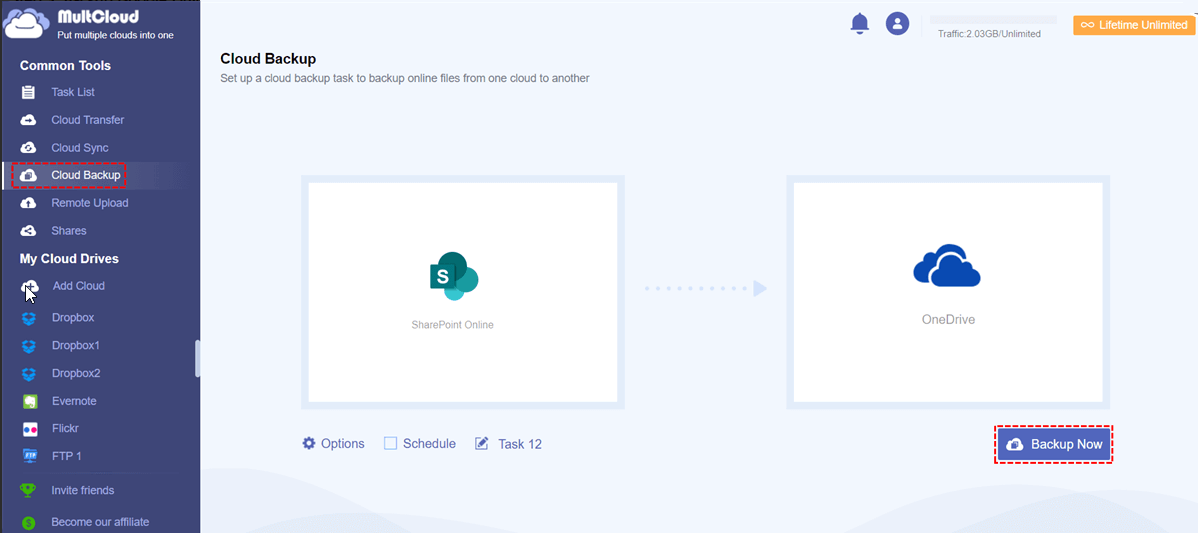Open the Dropbox2 drive entry
The image size is (1198, 533).
(x=76, y=373)
